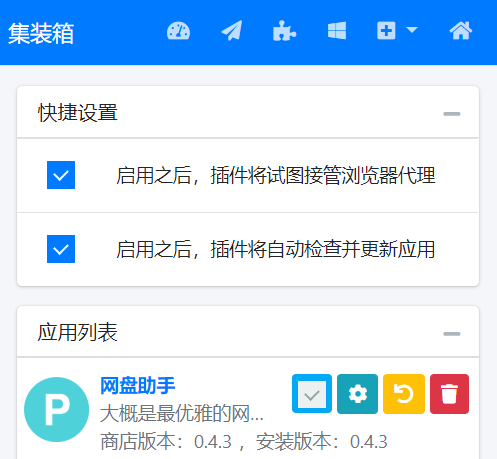Click the 集装箱 title in header

[41, 33]
